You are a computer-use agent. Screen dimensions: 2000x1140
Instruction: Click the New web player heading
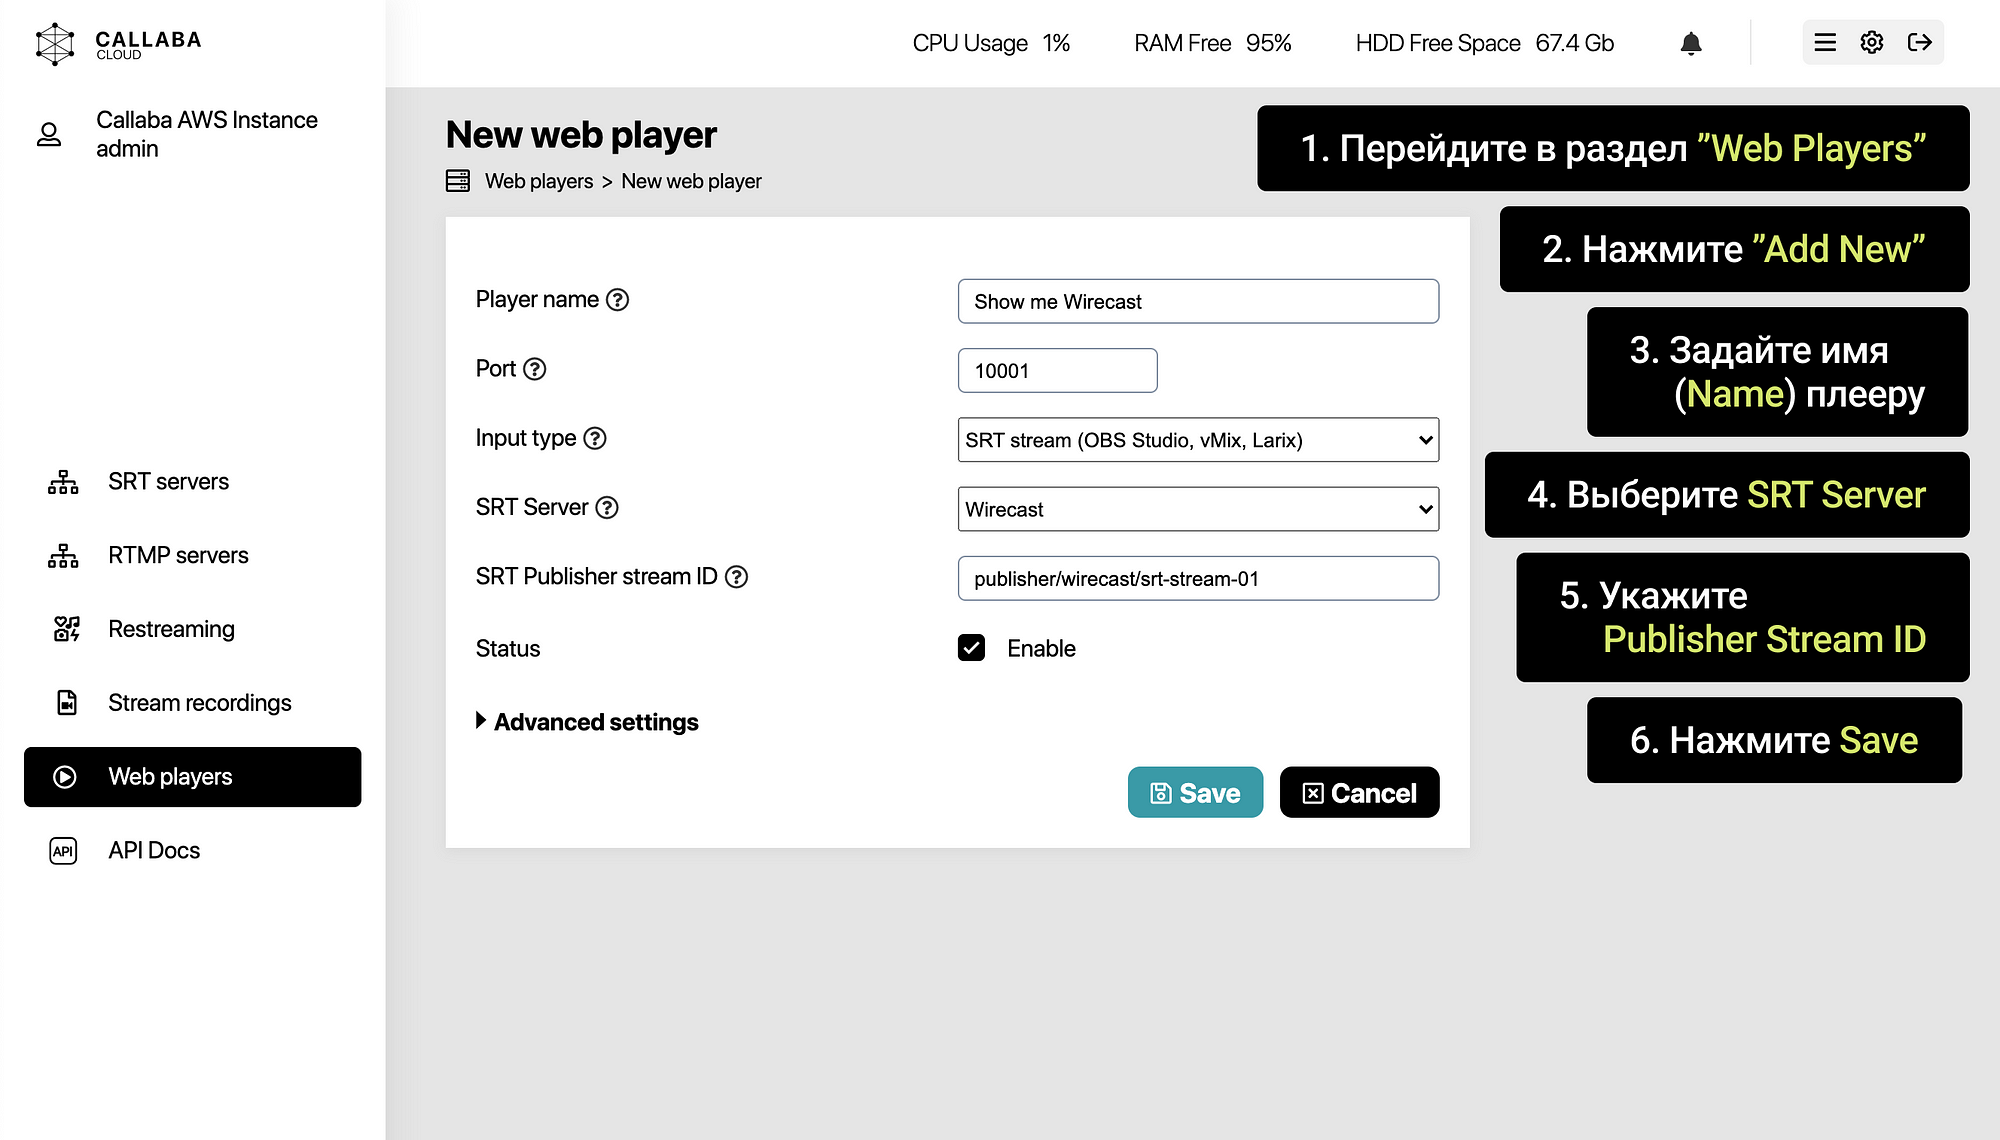tap(581, 135)
